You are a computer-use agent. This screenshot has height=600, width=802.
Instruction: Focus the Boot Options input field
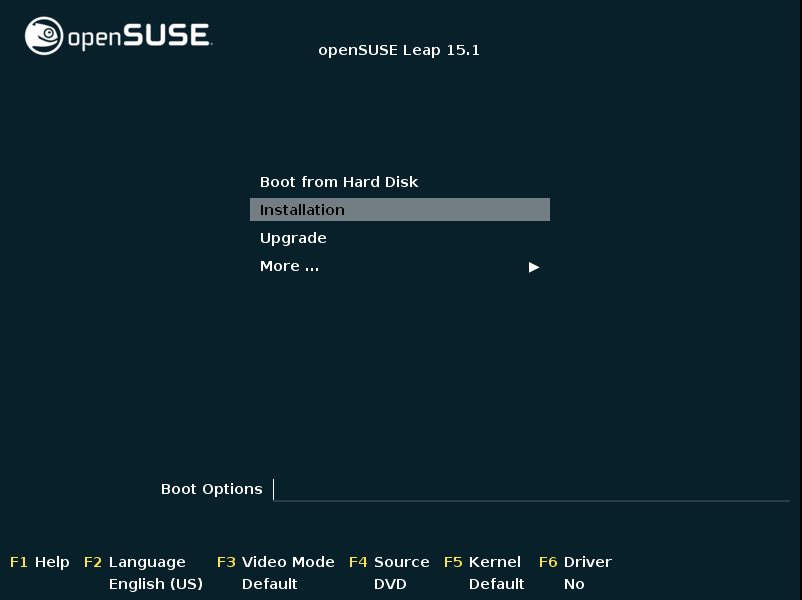pyautogui.click(x=531, y=490)
